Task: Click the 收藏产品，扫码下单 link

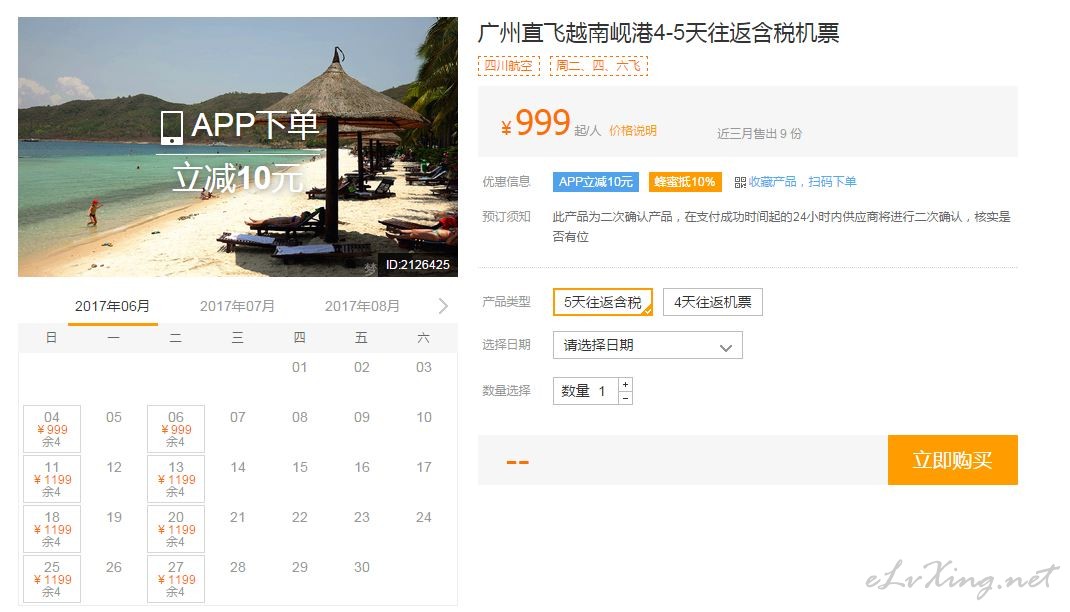Action: coord(802,182)
